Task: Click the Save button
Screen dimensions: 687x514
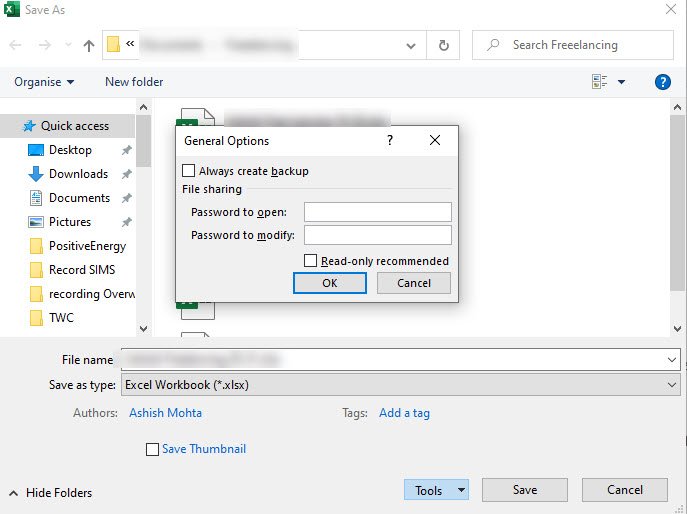Action: pyautogui.click(x=525, y=490)
